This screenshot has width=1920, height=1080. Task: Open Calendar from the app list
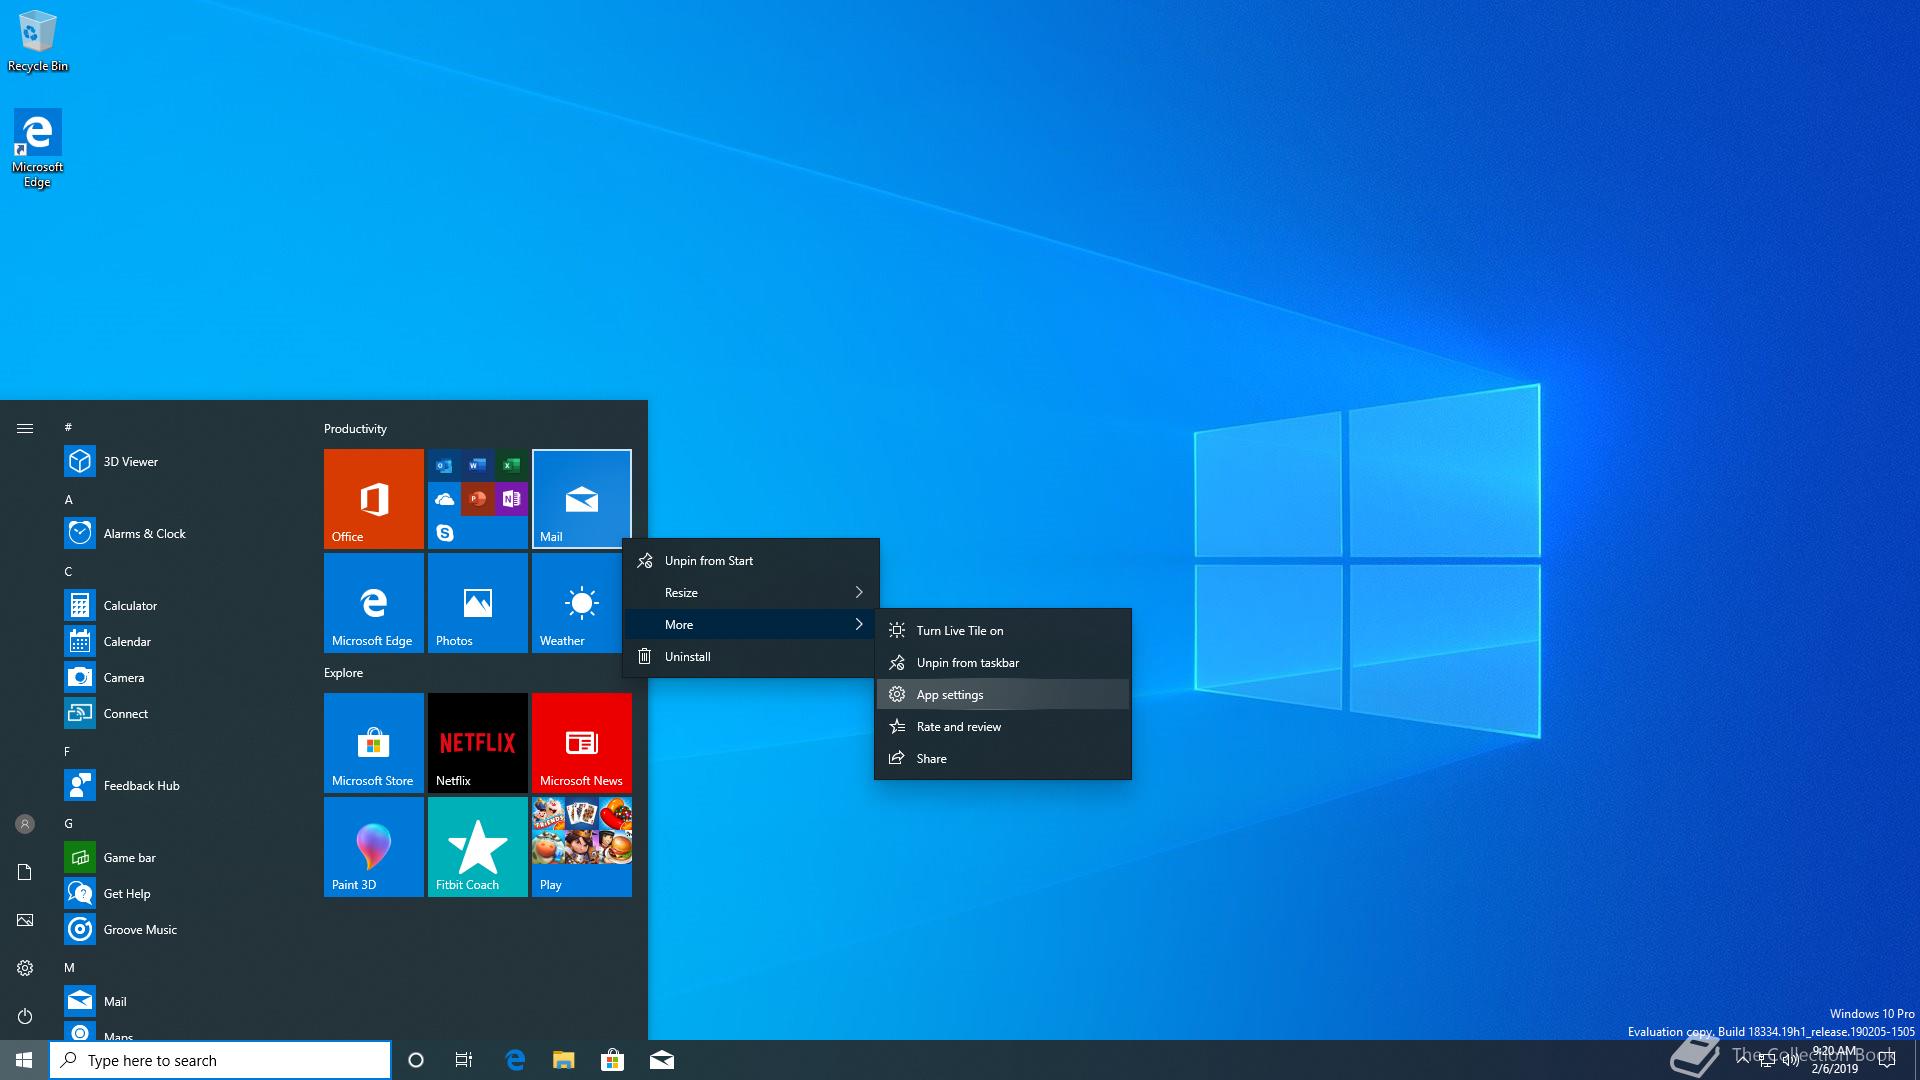click(x=184, y=642)
